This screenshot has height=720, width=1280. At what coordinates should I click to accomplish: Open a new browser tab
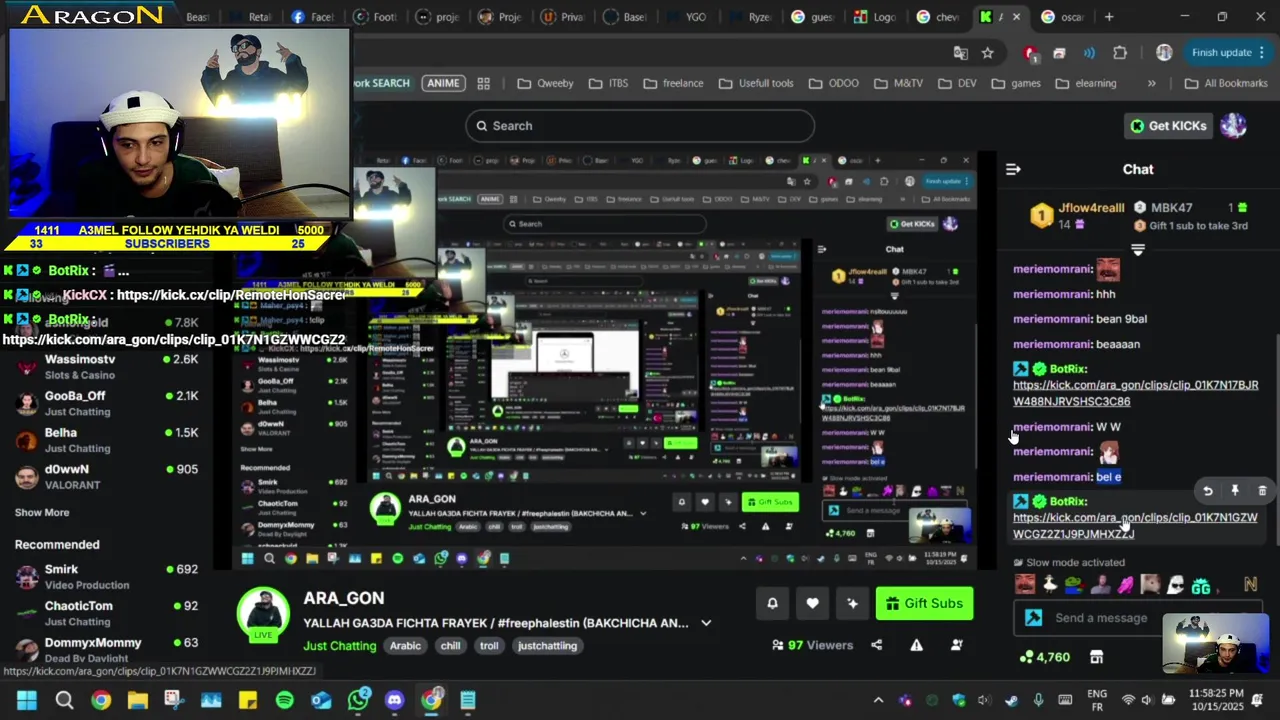point(1109,17)
